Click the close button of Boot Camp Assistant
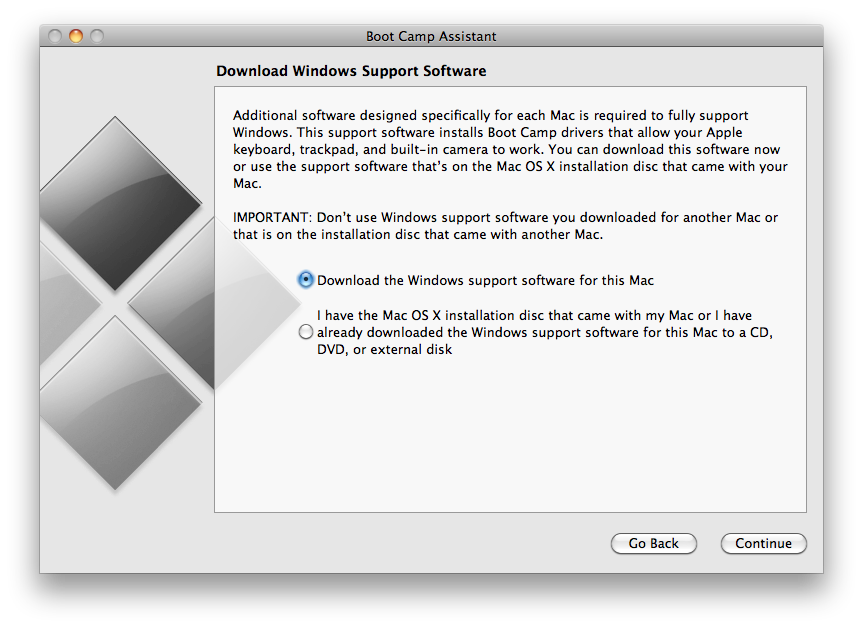 (55, 36)
